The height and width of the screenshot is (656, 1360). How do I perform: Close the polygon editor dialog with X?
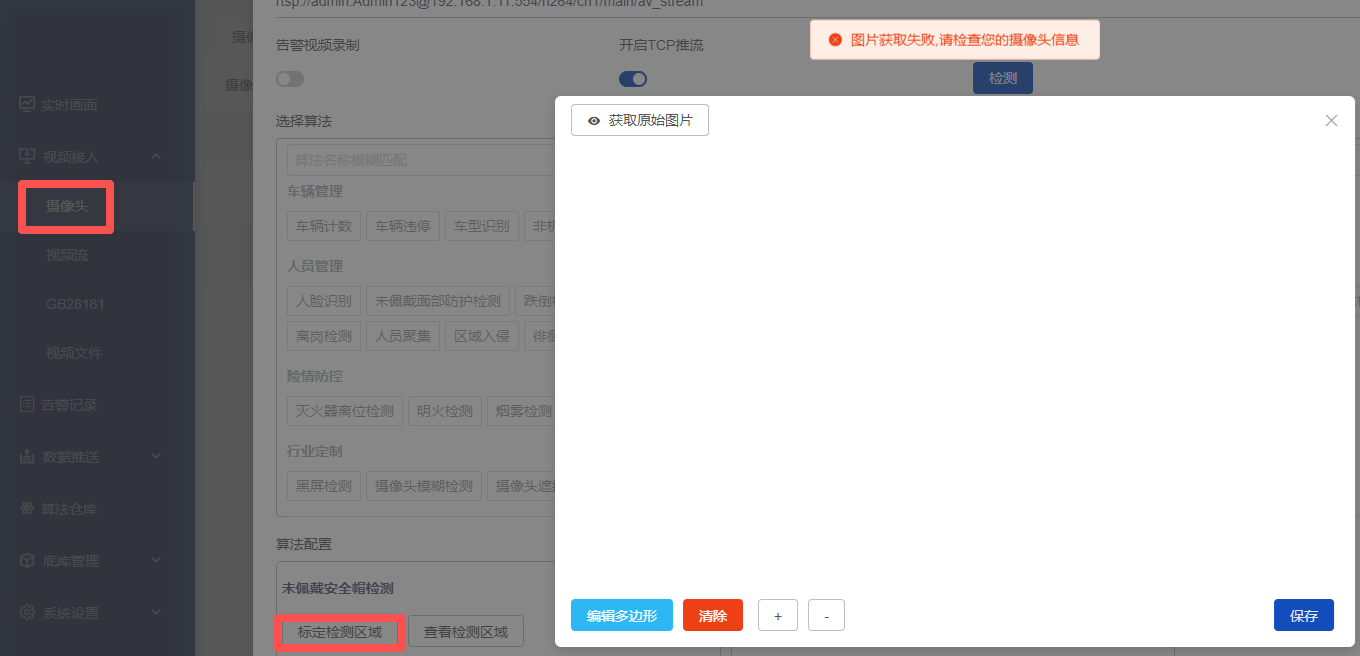pos(1331,121)
